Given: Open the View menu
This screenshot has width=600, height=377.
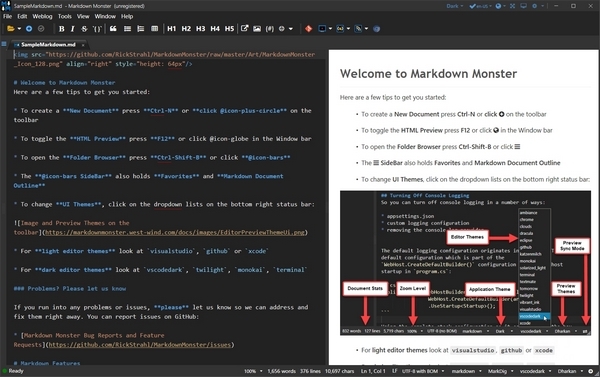Looking at the screenshot, I should pos(83,16).
